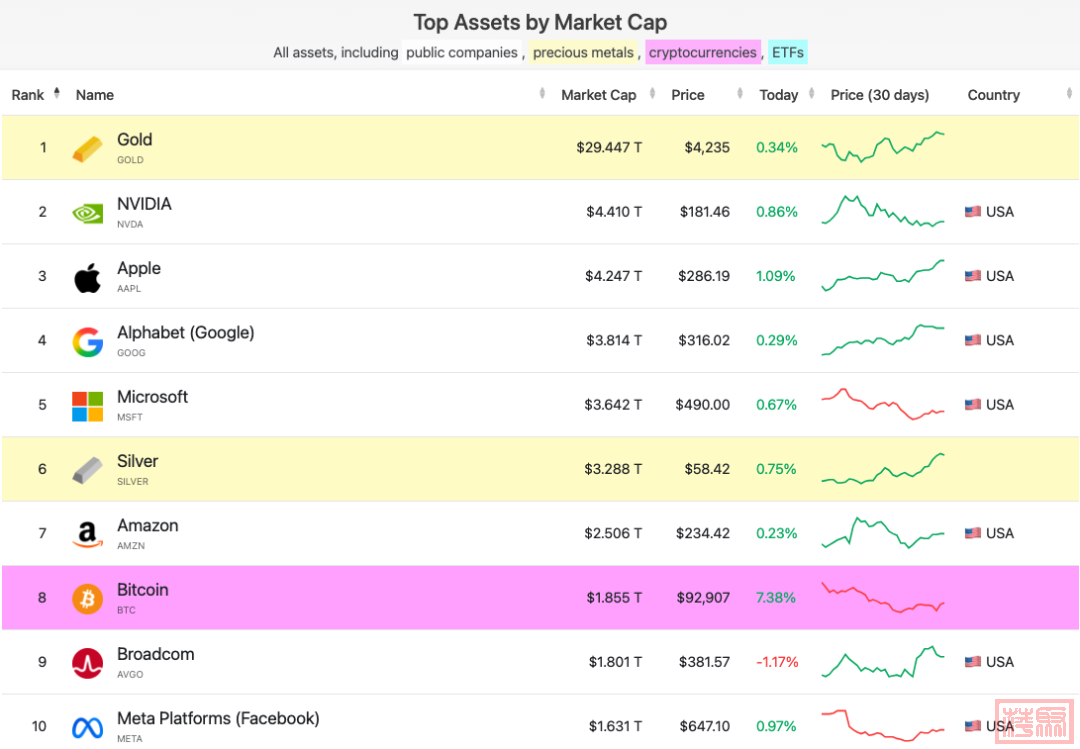The width and height of the screenshot is (1080, 749).
Task: Click the Google G logo icon
Action: point(87,342)
